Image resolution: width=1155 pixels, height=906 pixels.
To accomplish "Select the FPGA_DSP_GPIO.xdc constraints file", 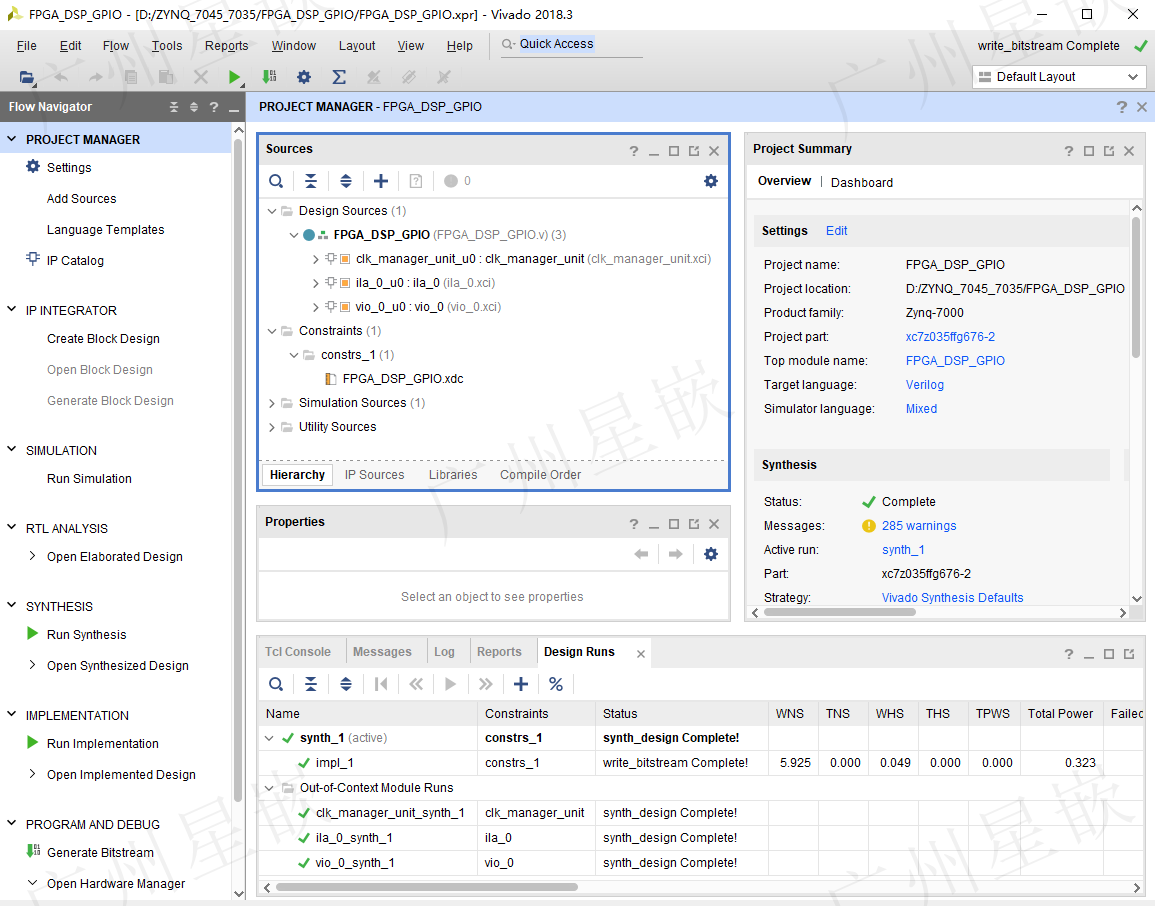I will click(403, 379).
